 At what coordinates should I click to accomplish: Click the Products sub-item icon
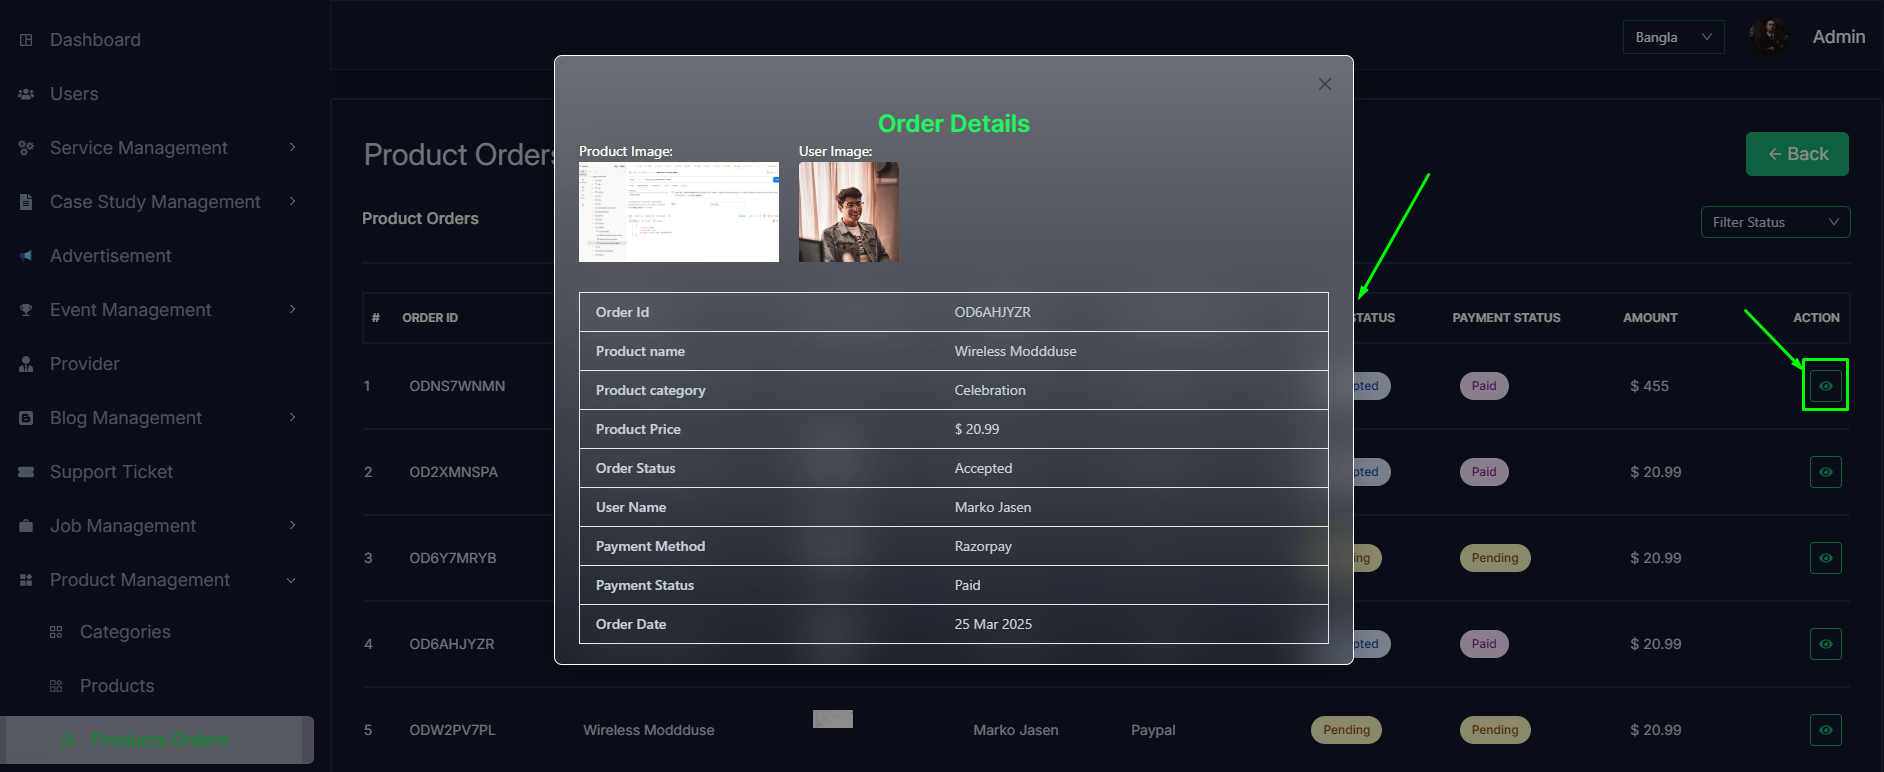click(x=56, y=686)
